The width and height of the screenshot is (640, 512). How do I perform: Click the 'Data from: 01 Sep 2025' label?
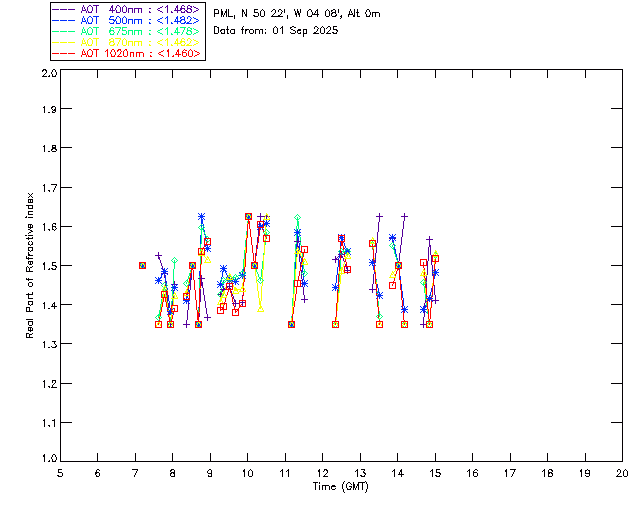pos(276,30)
